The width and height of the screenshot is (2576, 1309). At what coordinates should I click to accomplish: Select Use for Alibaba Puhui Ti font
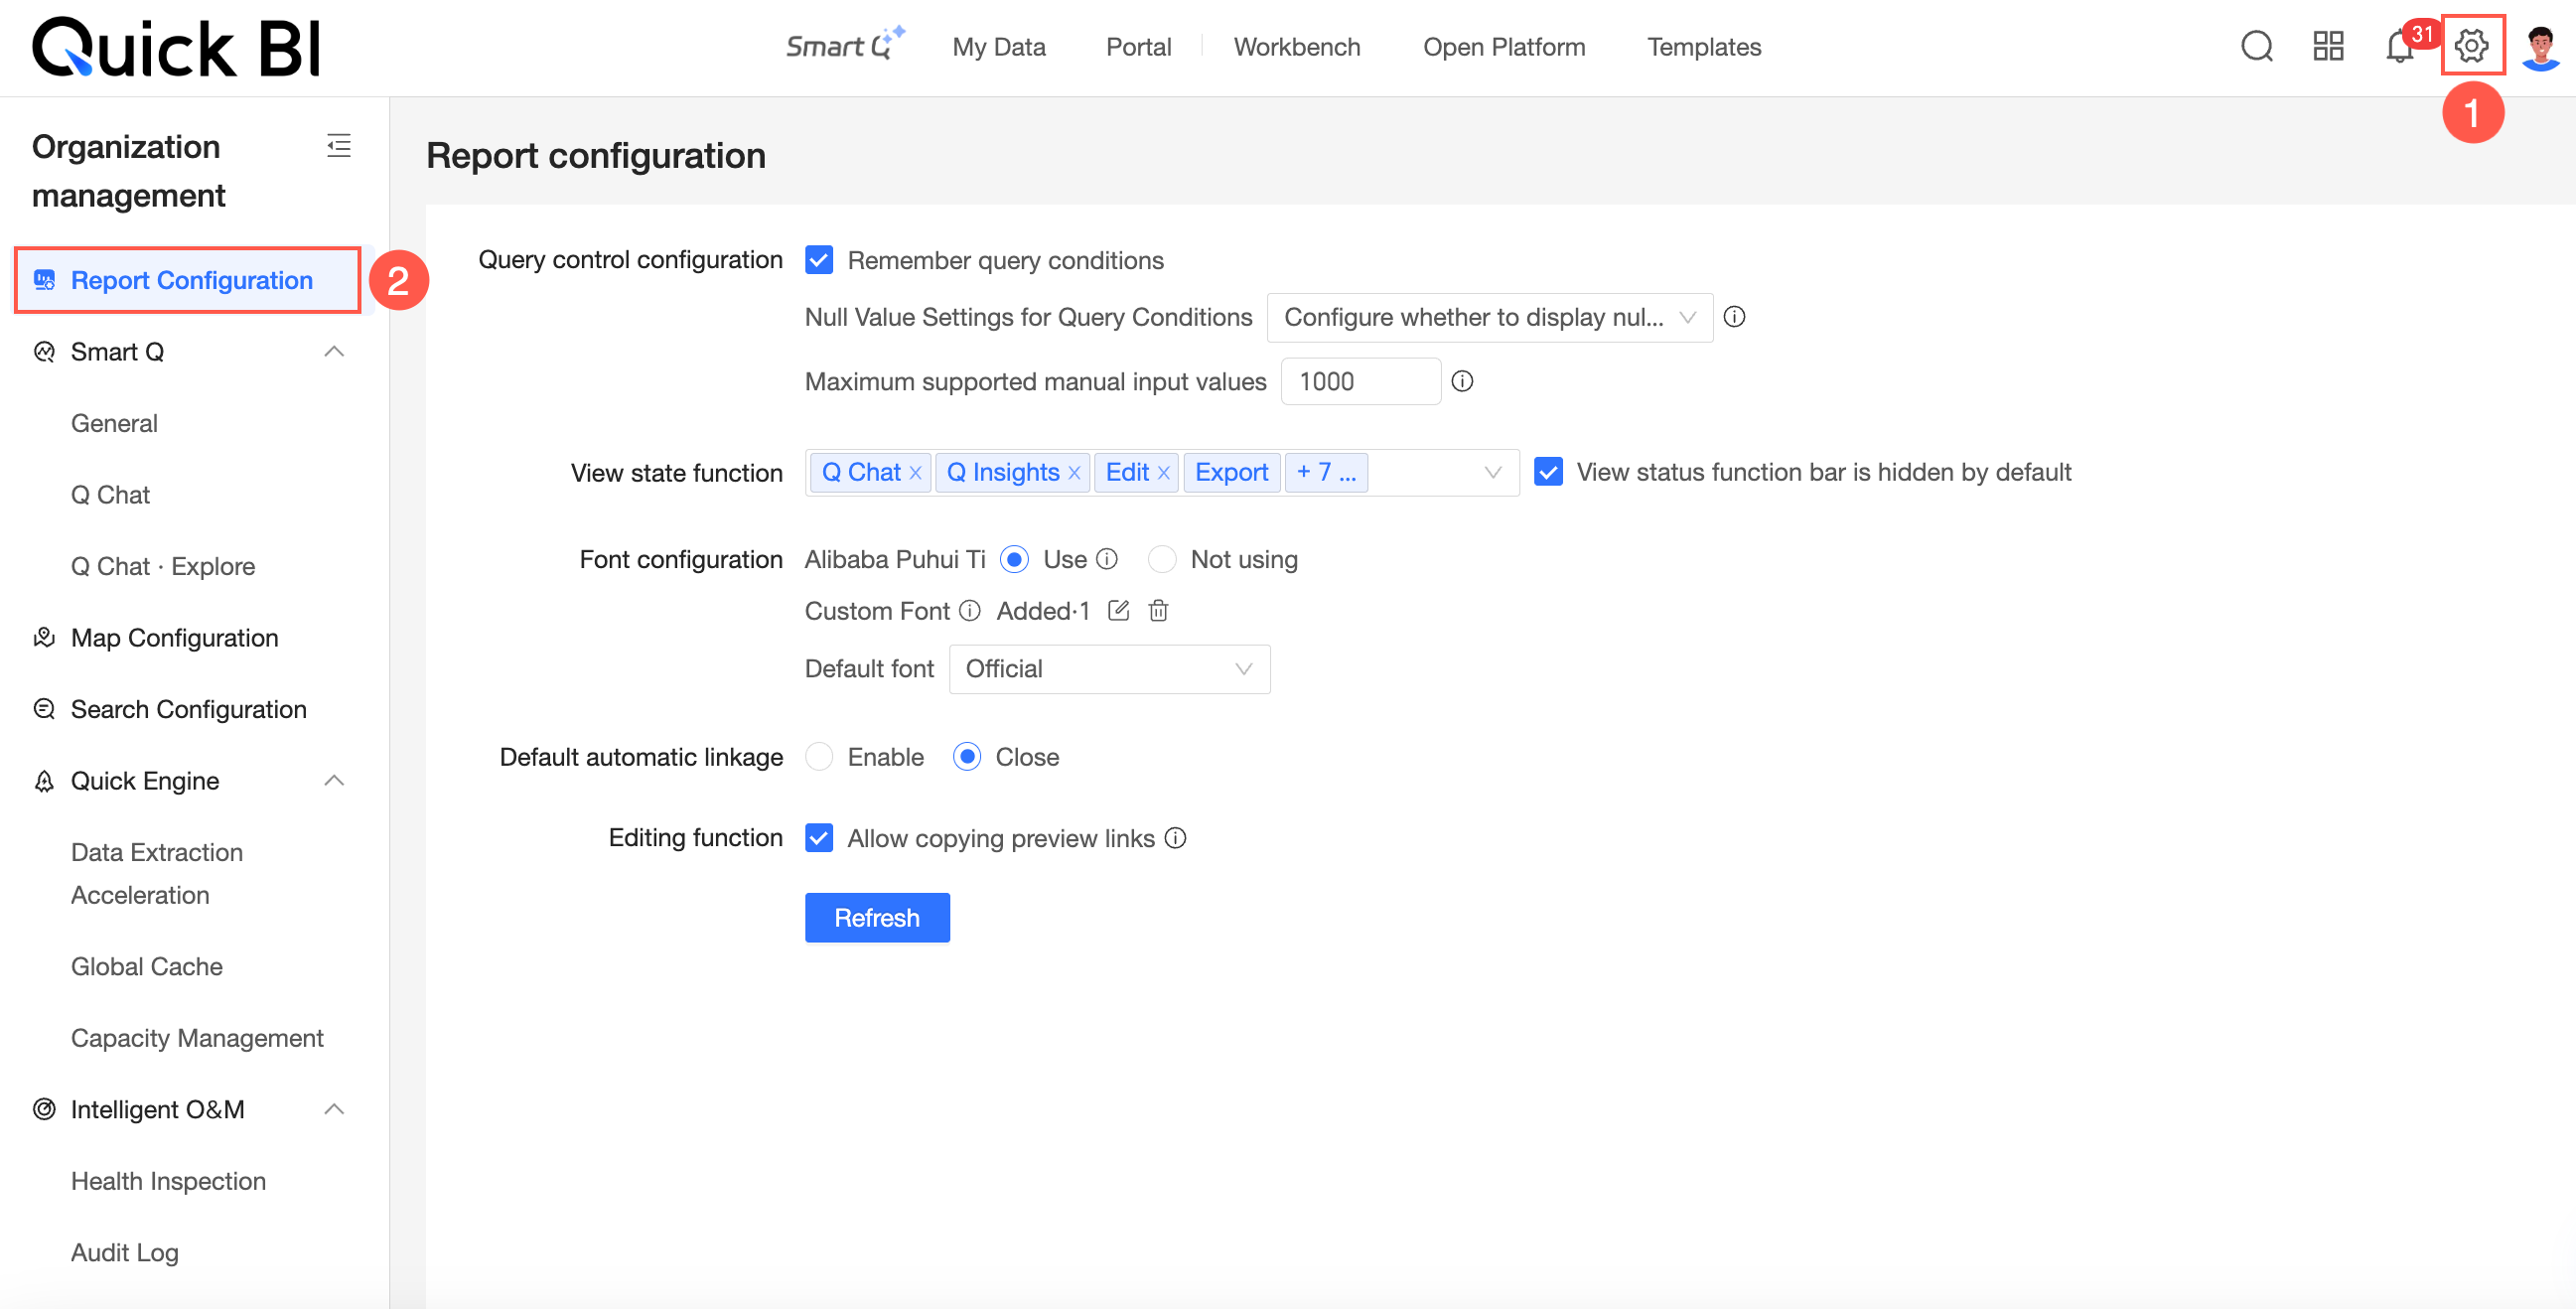coord(1014,559)
